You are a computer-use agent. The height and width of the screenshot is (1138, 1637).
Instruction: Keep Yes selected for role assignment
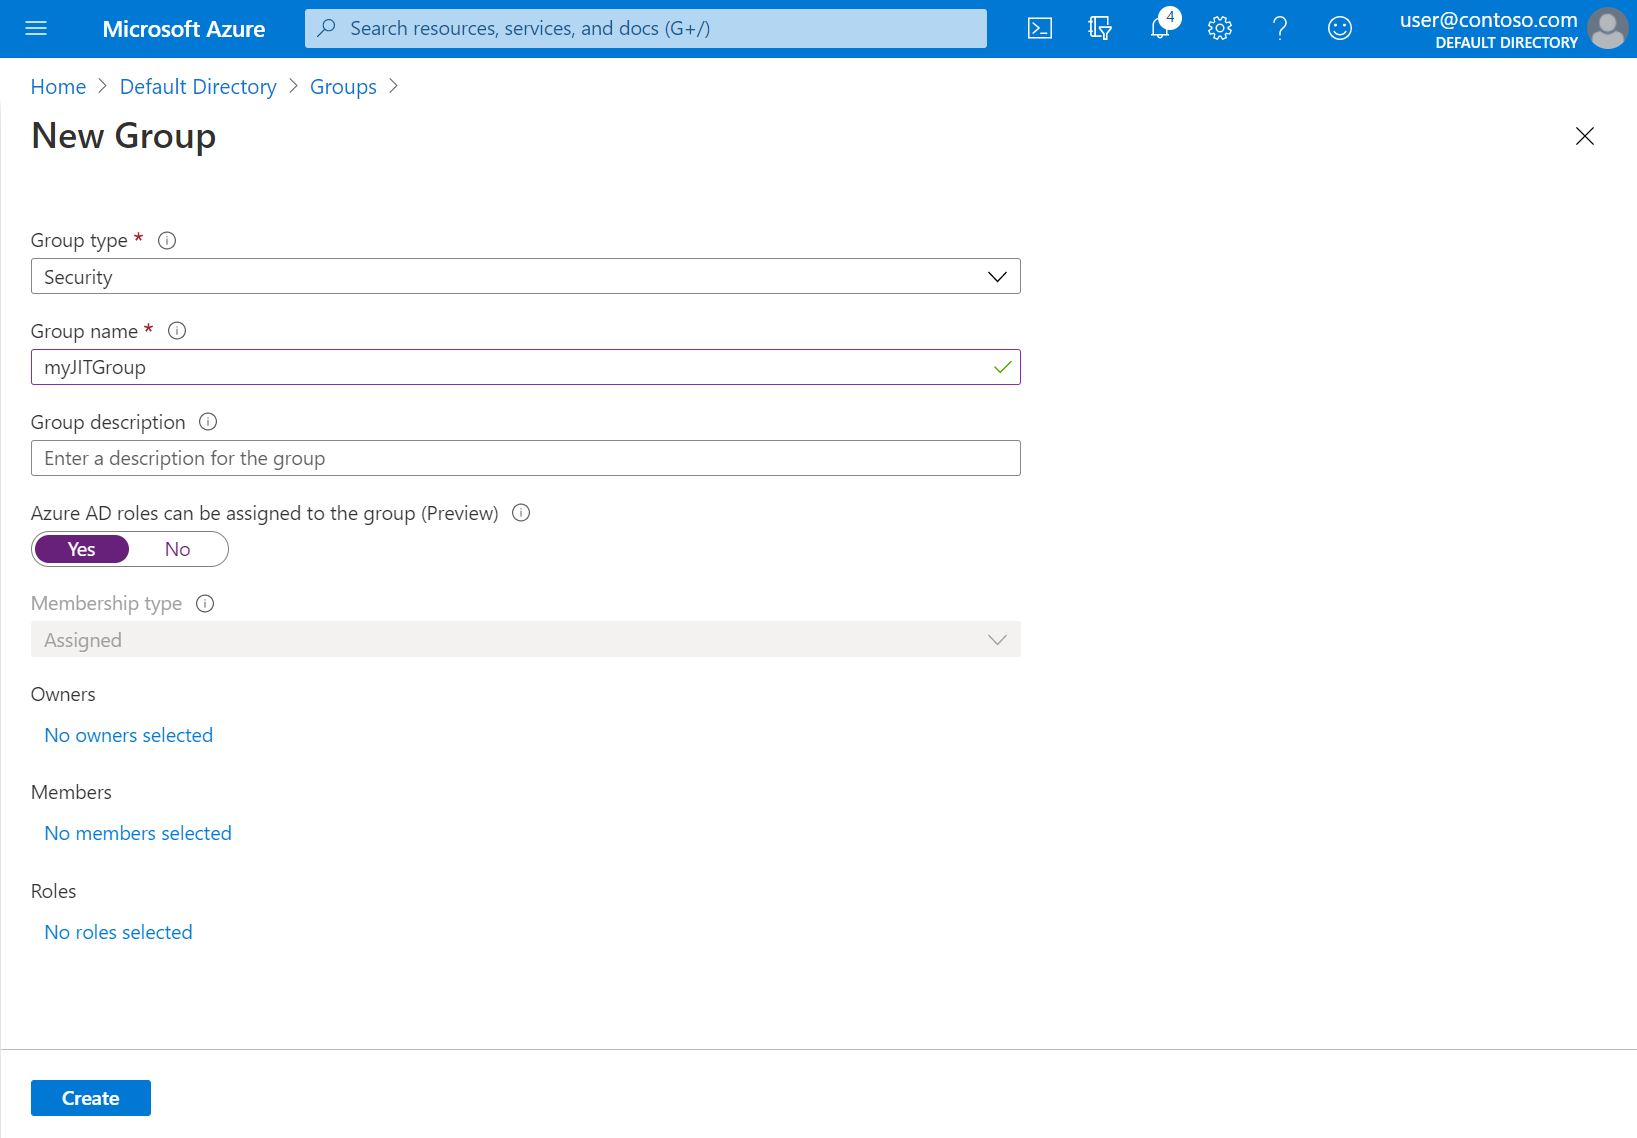(81, 549)
